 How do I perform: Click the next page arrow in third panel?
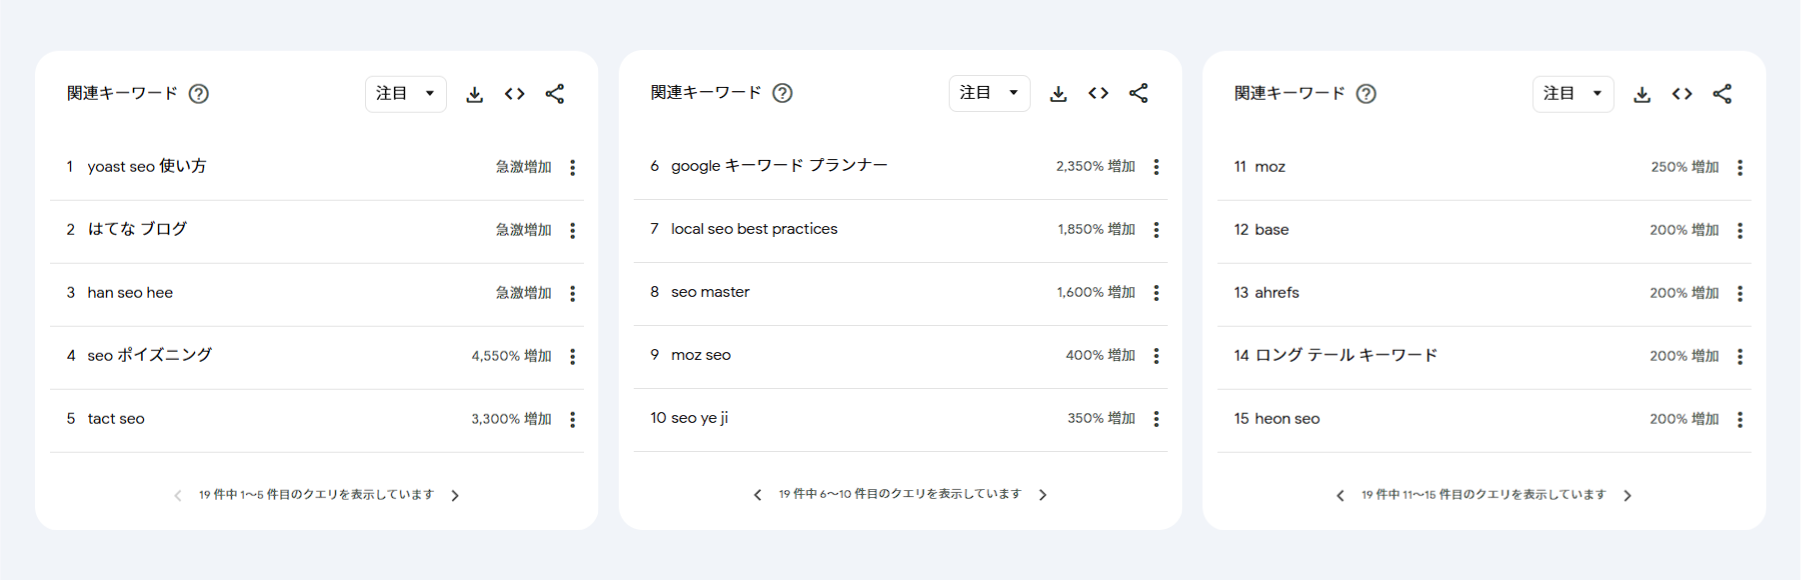click(x=1628, y=494)
